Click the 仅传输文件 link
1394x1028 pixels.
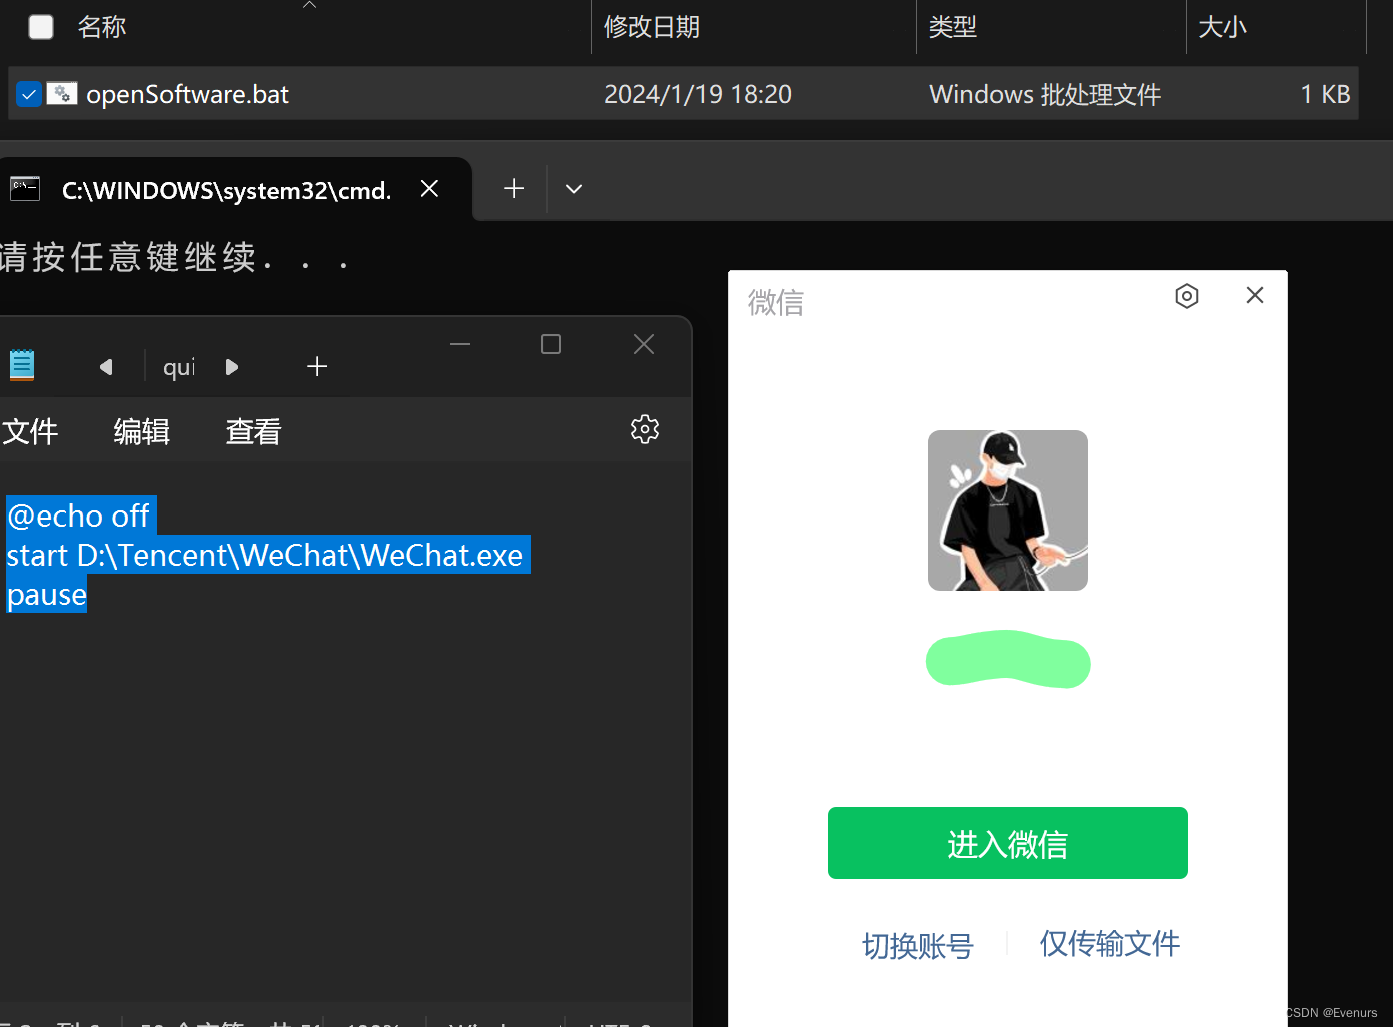tap(1110, 944)
